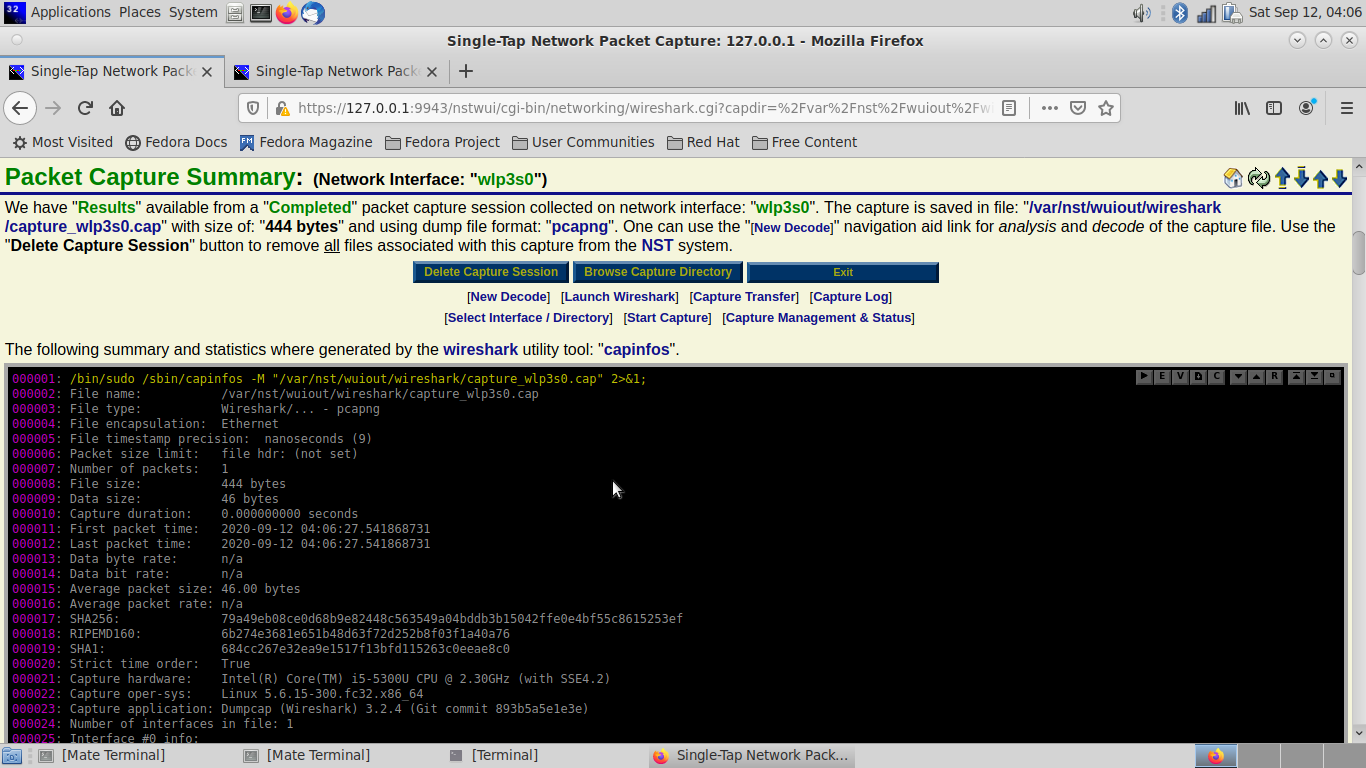Click the 'R' button in console toolbar
Image resolution: width=1366 pixels, height=768 pixels.
click(x=1274, y=377)
